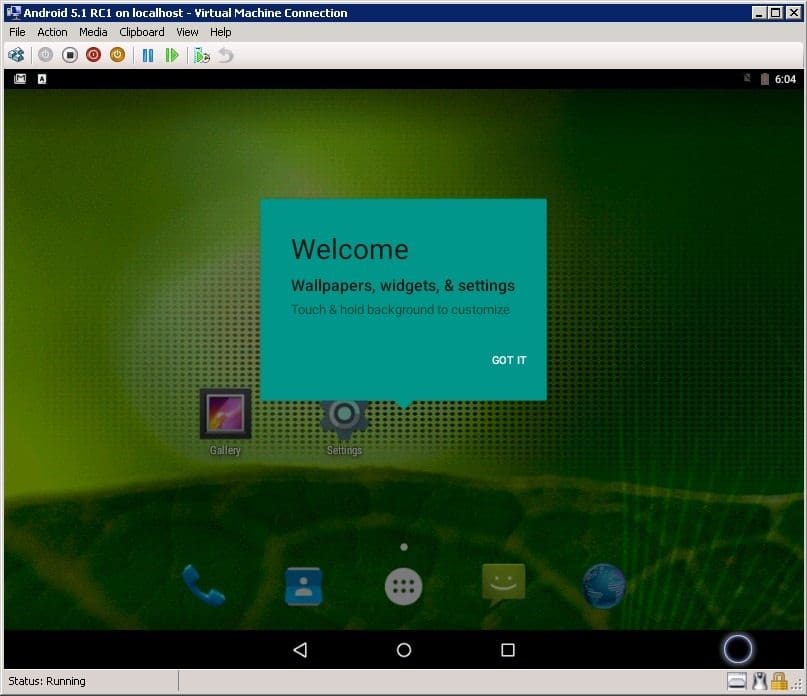Open the Messaging app in the dock
The image size is (807, 696).
[x=503, y=584]
